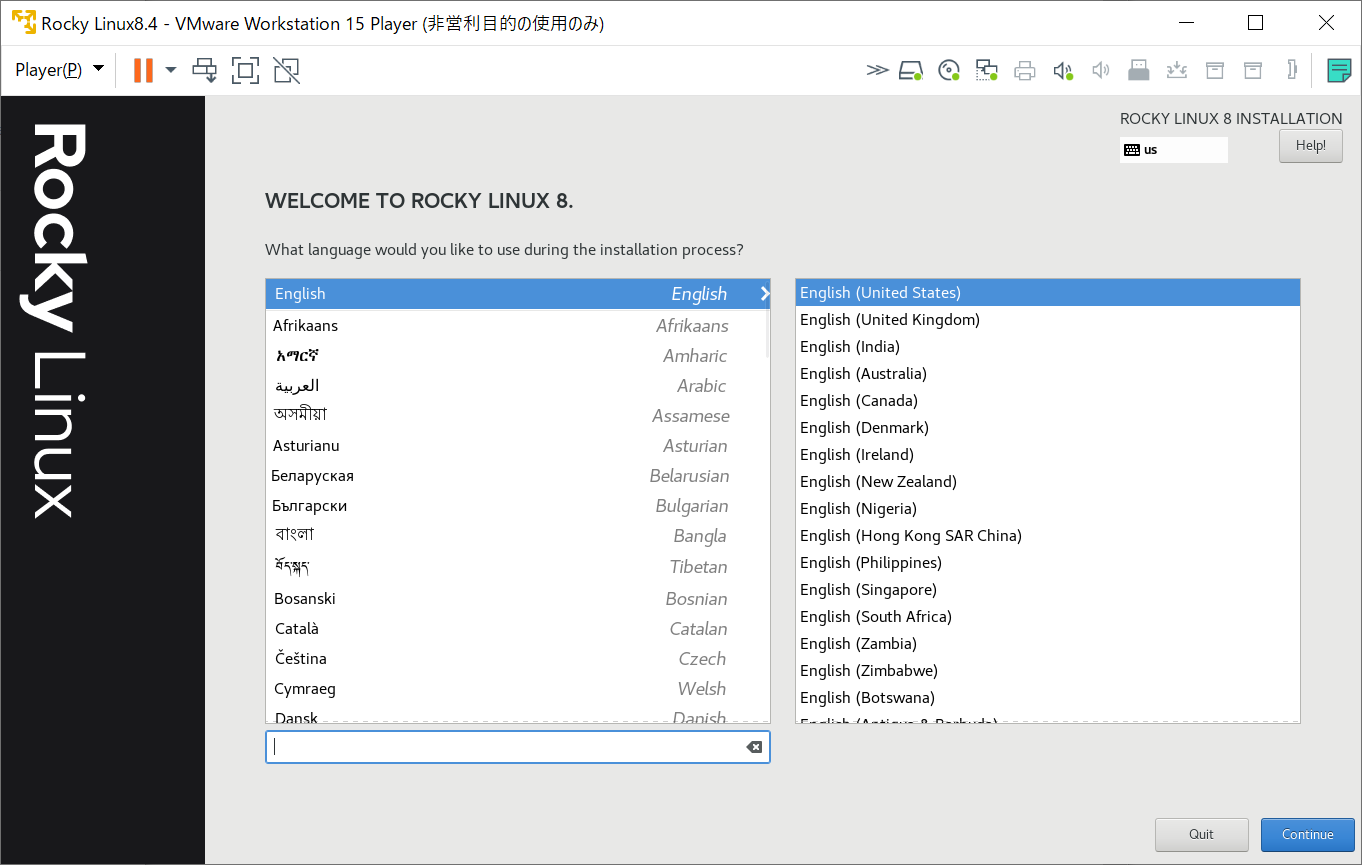Image resolution: width=1362 pixels, height=865 pixels.
Task: Choose English (Zimbabwe) locale
Action: coord(1048,671)
